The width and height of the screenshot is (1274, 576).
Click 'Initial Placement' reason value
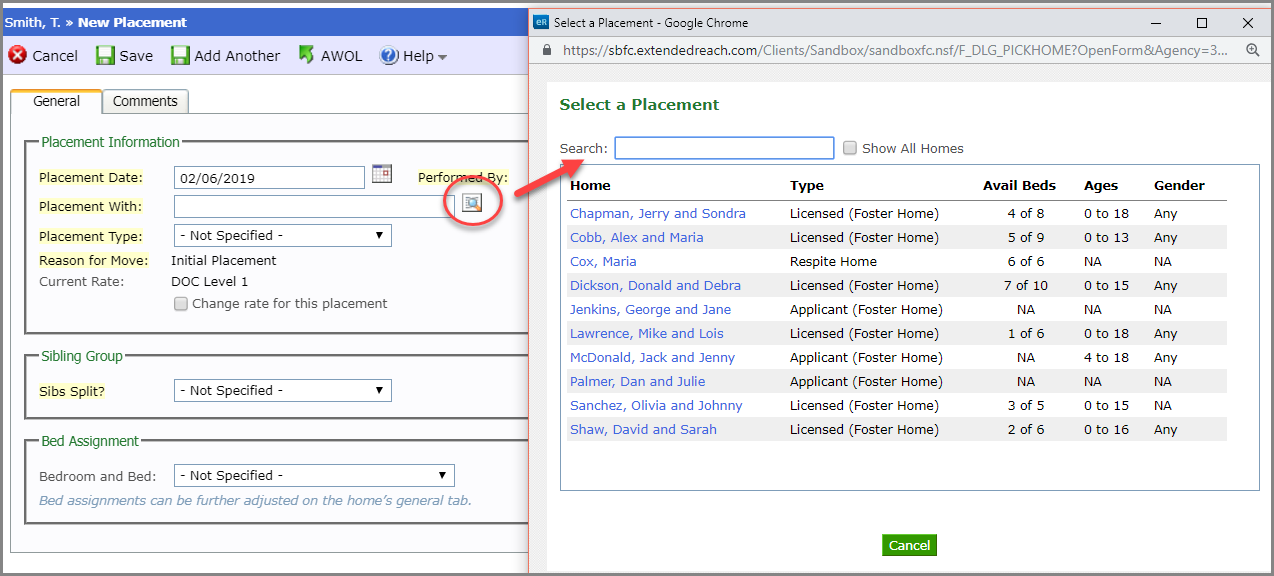point(224,260)
